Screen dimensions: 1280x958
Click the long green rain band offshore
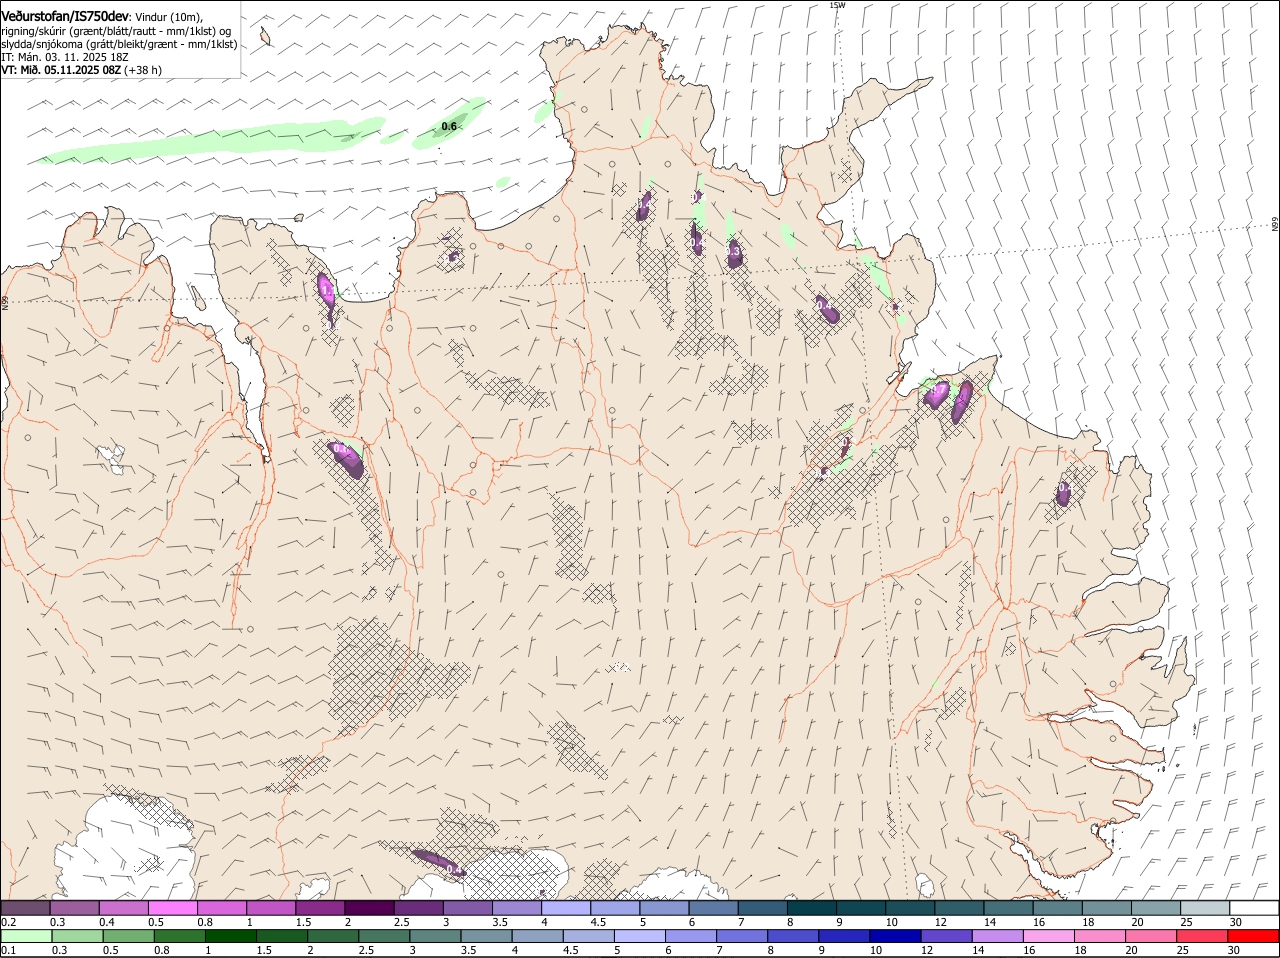pos(210,140)
